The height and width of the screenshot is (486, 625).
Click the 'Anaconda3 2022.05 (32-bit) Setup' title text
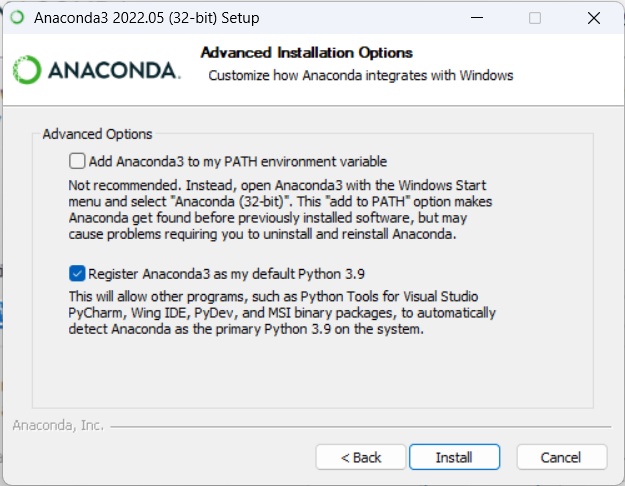pyautogui.click(x=147, y=18)
